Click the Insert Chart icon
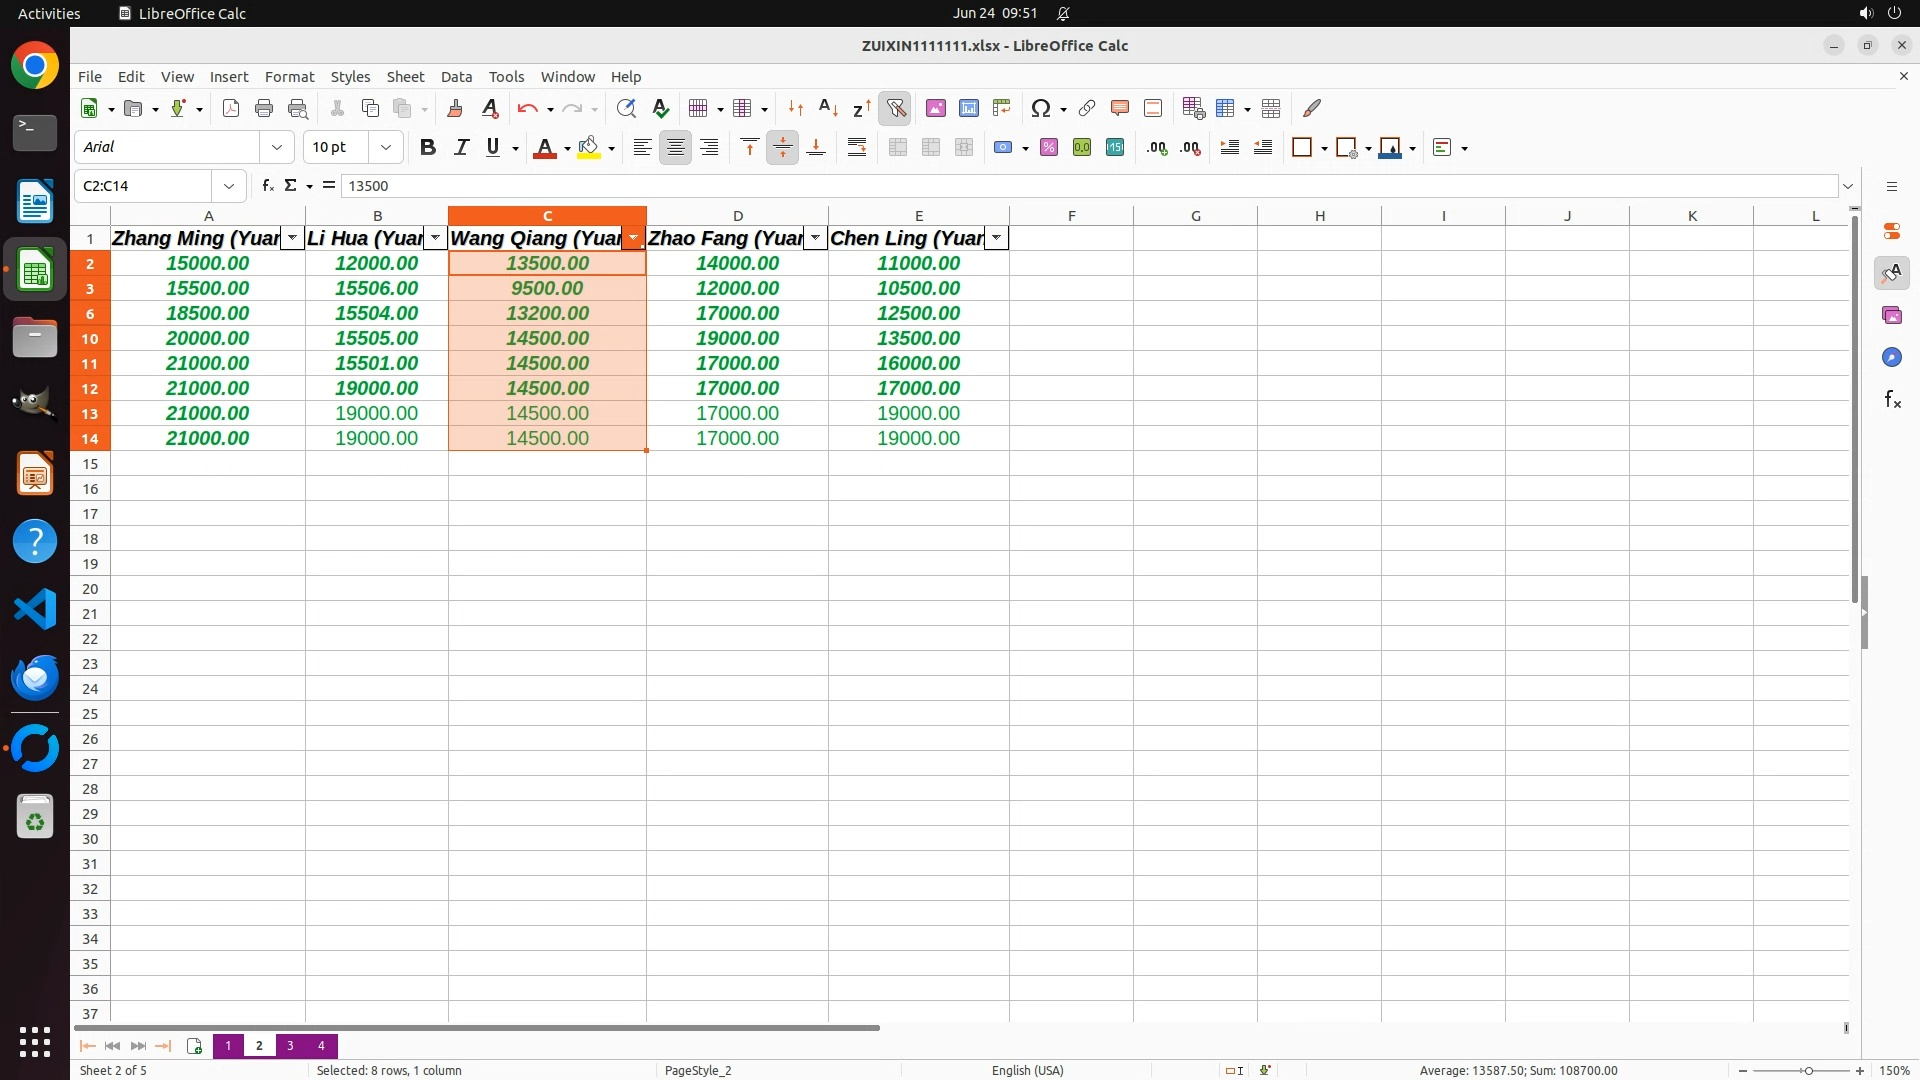Viewport: 1920px width, 1080px height. pyautogui.click(x=968, y=108)
